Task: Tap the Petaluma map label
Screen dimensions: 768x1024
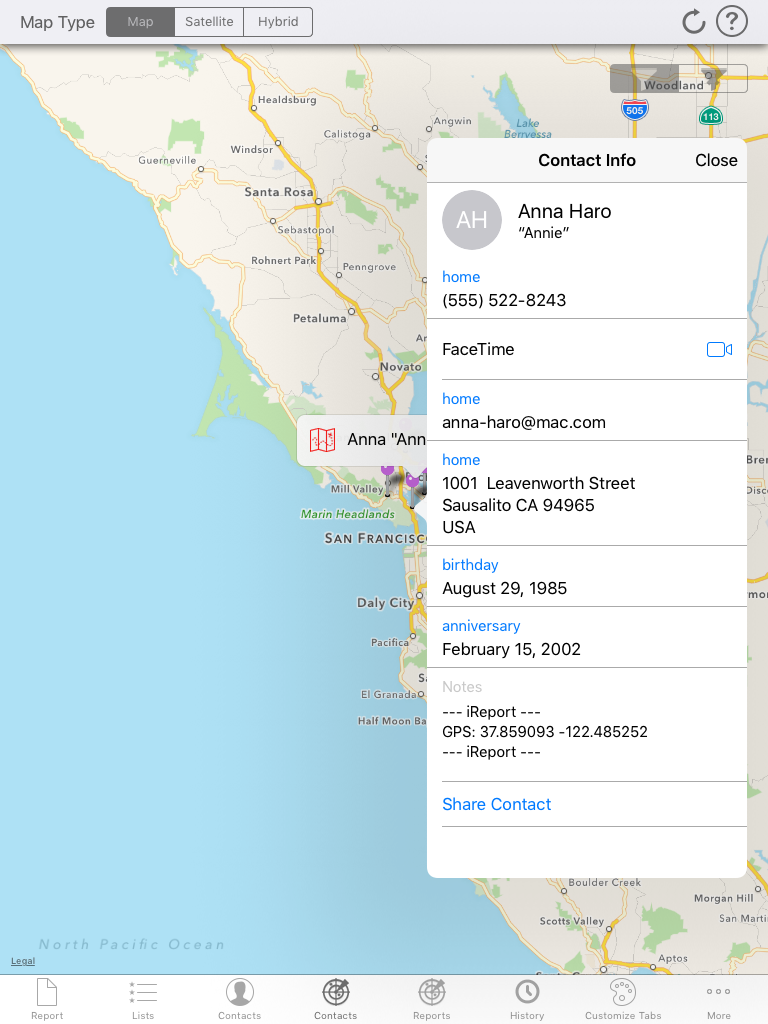Action: point(319,319)
